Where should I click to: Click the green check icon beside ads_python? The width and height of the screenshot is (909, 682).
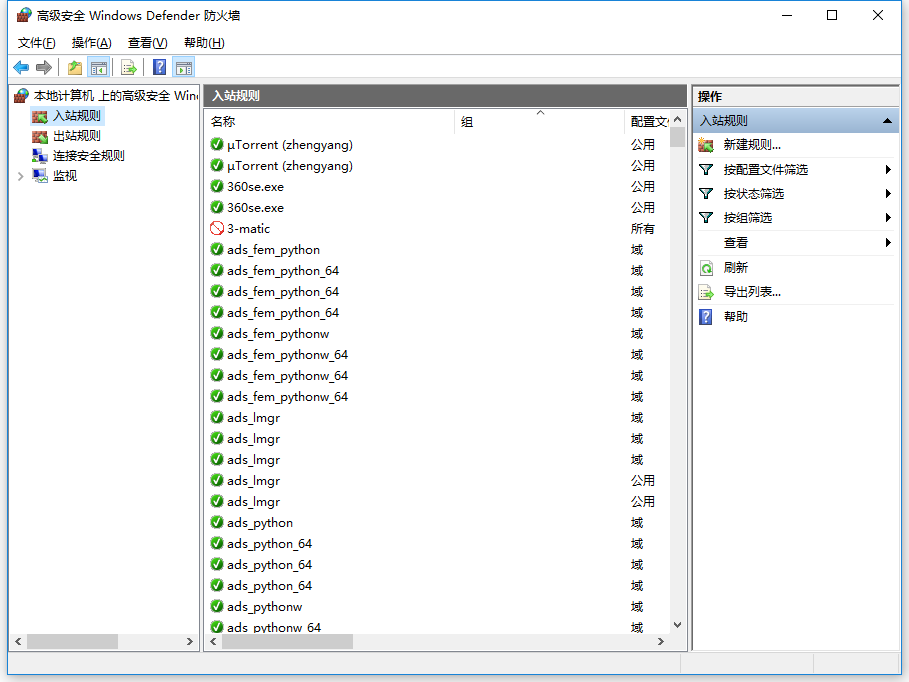point(217,523)
